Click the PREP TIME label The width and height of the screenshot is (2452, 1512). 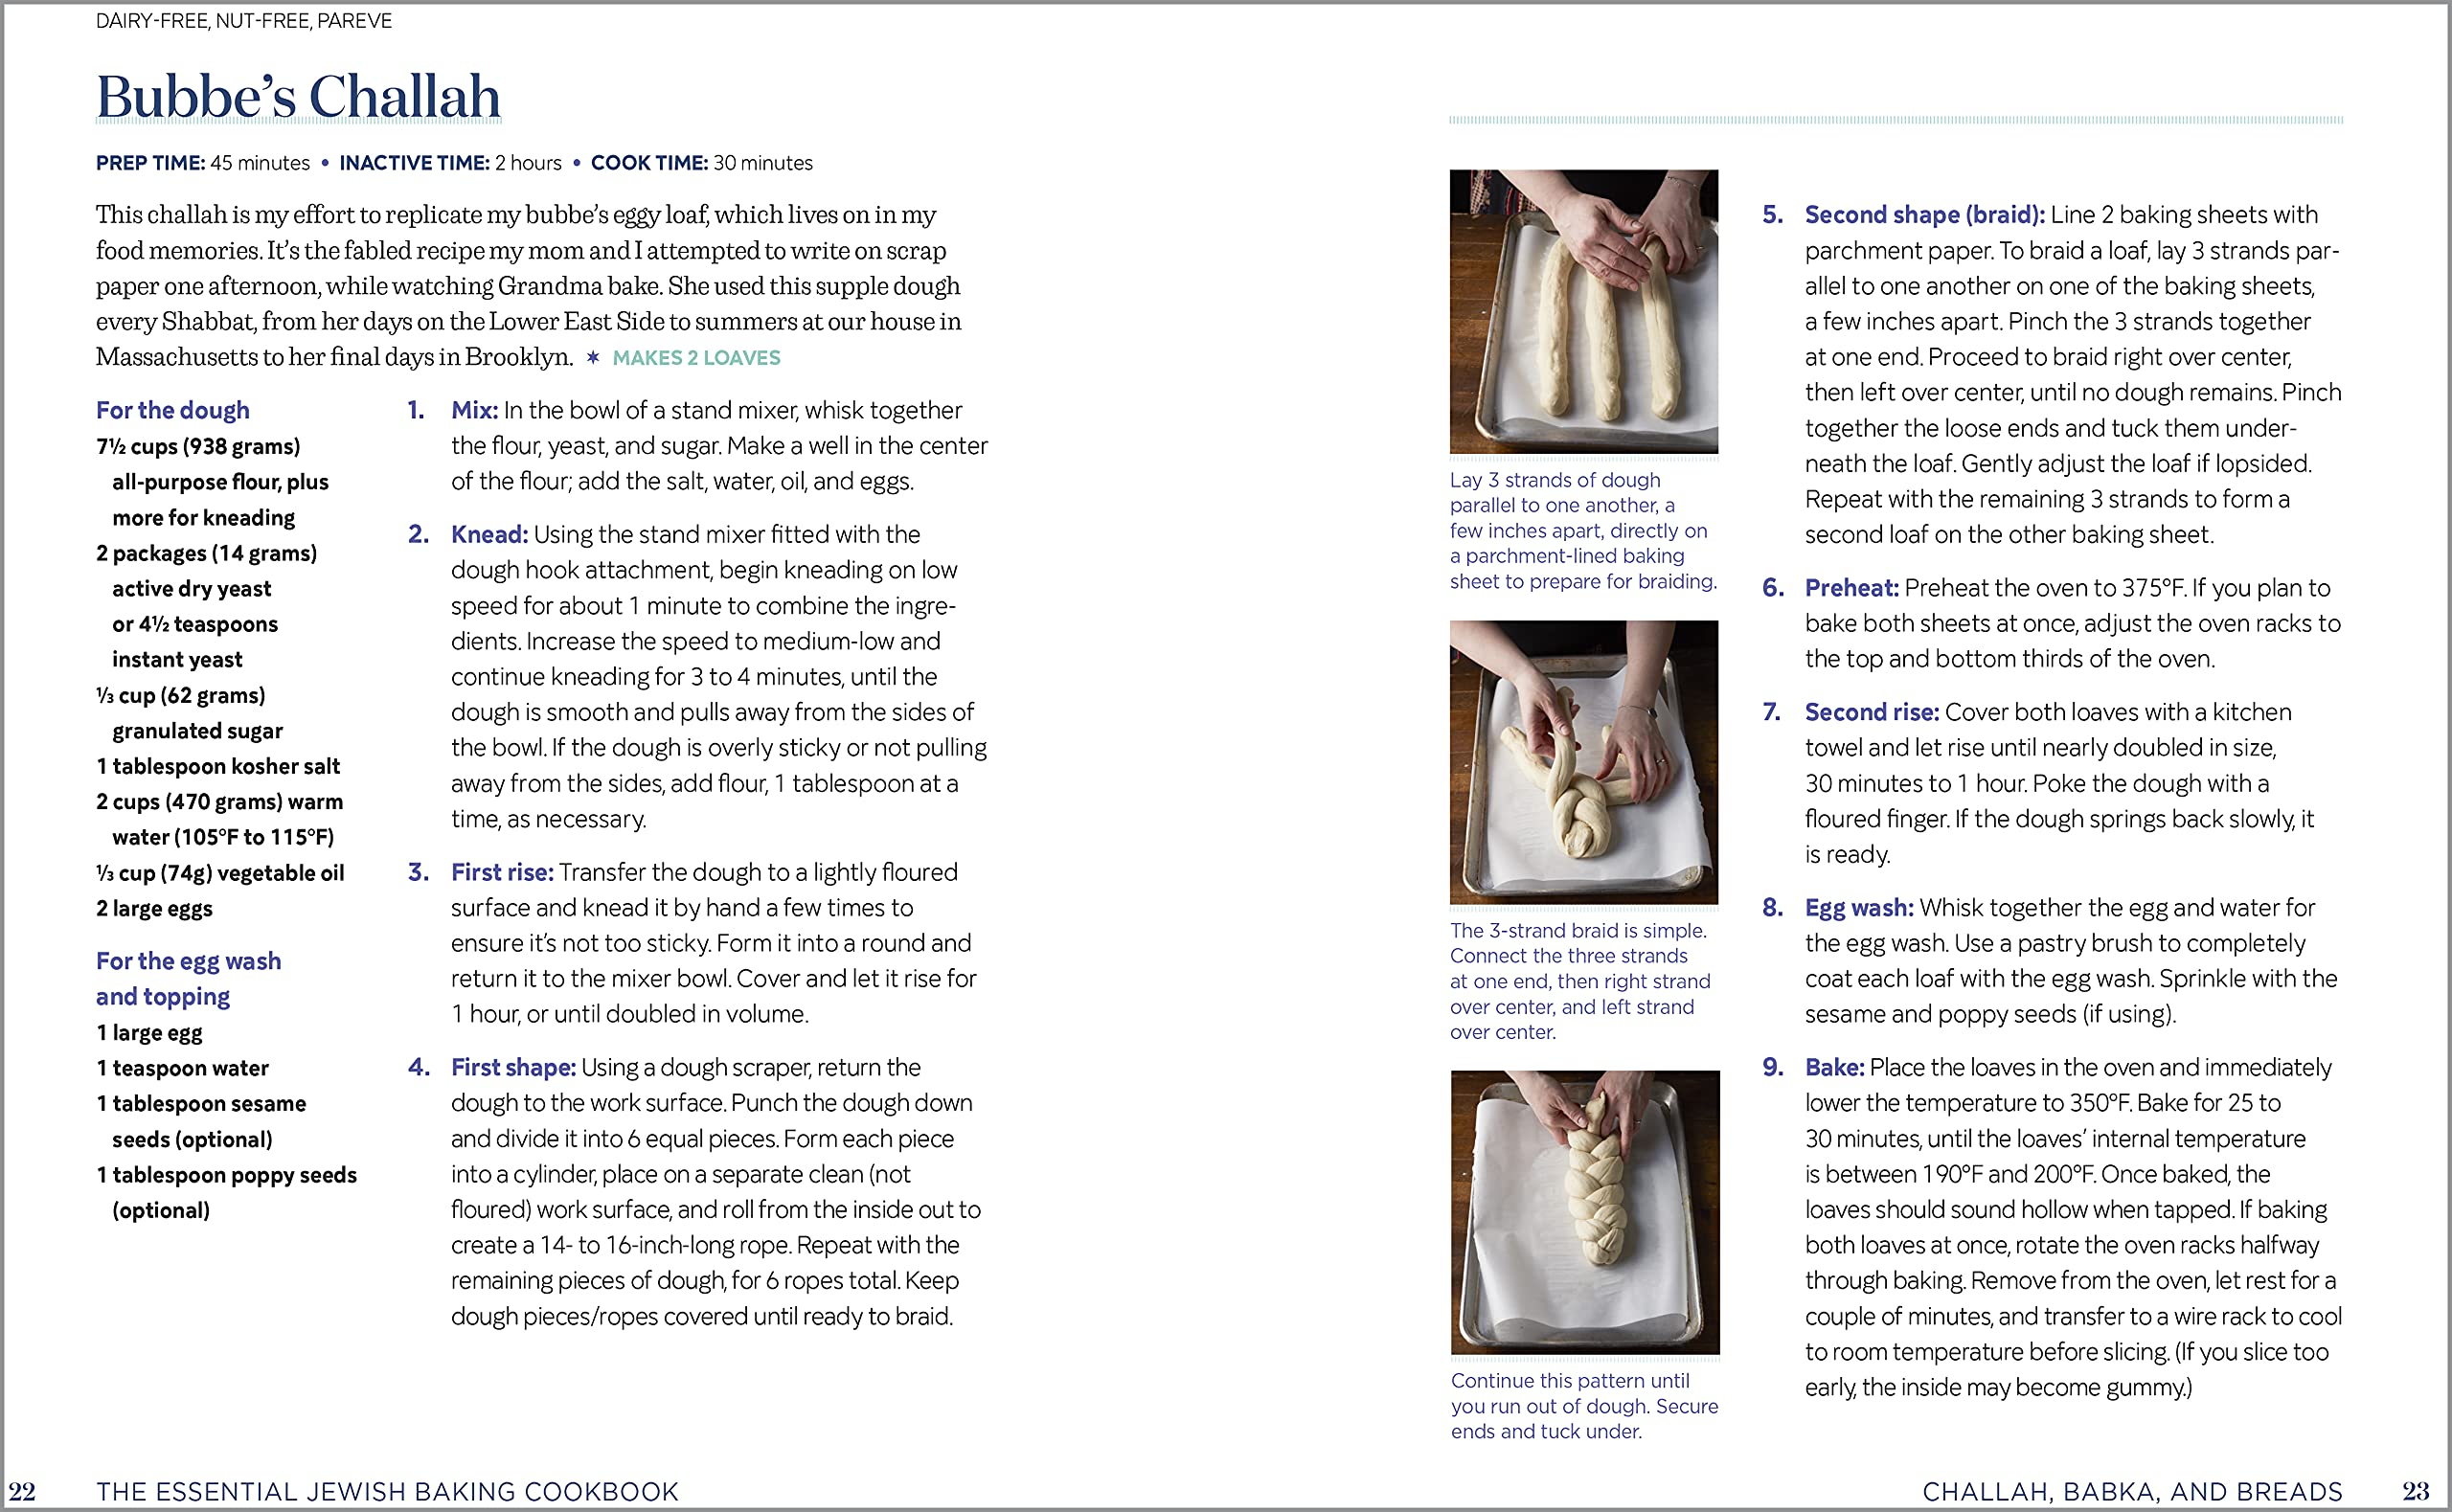tap(150, 163)
